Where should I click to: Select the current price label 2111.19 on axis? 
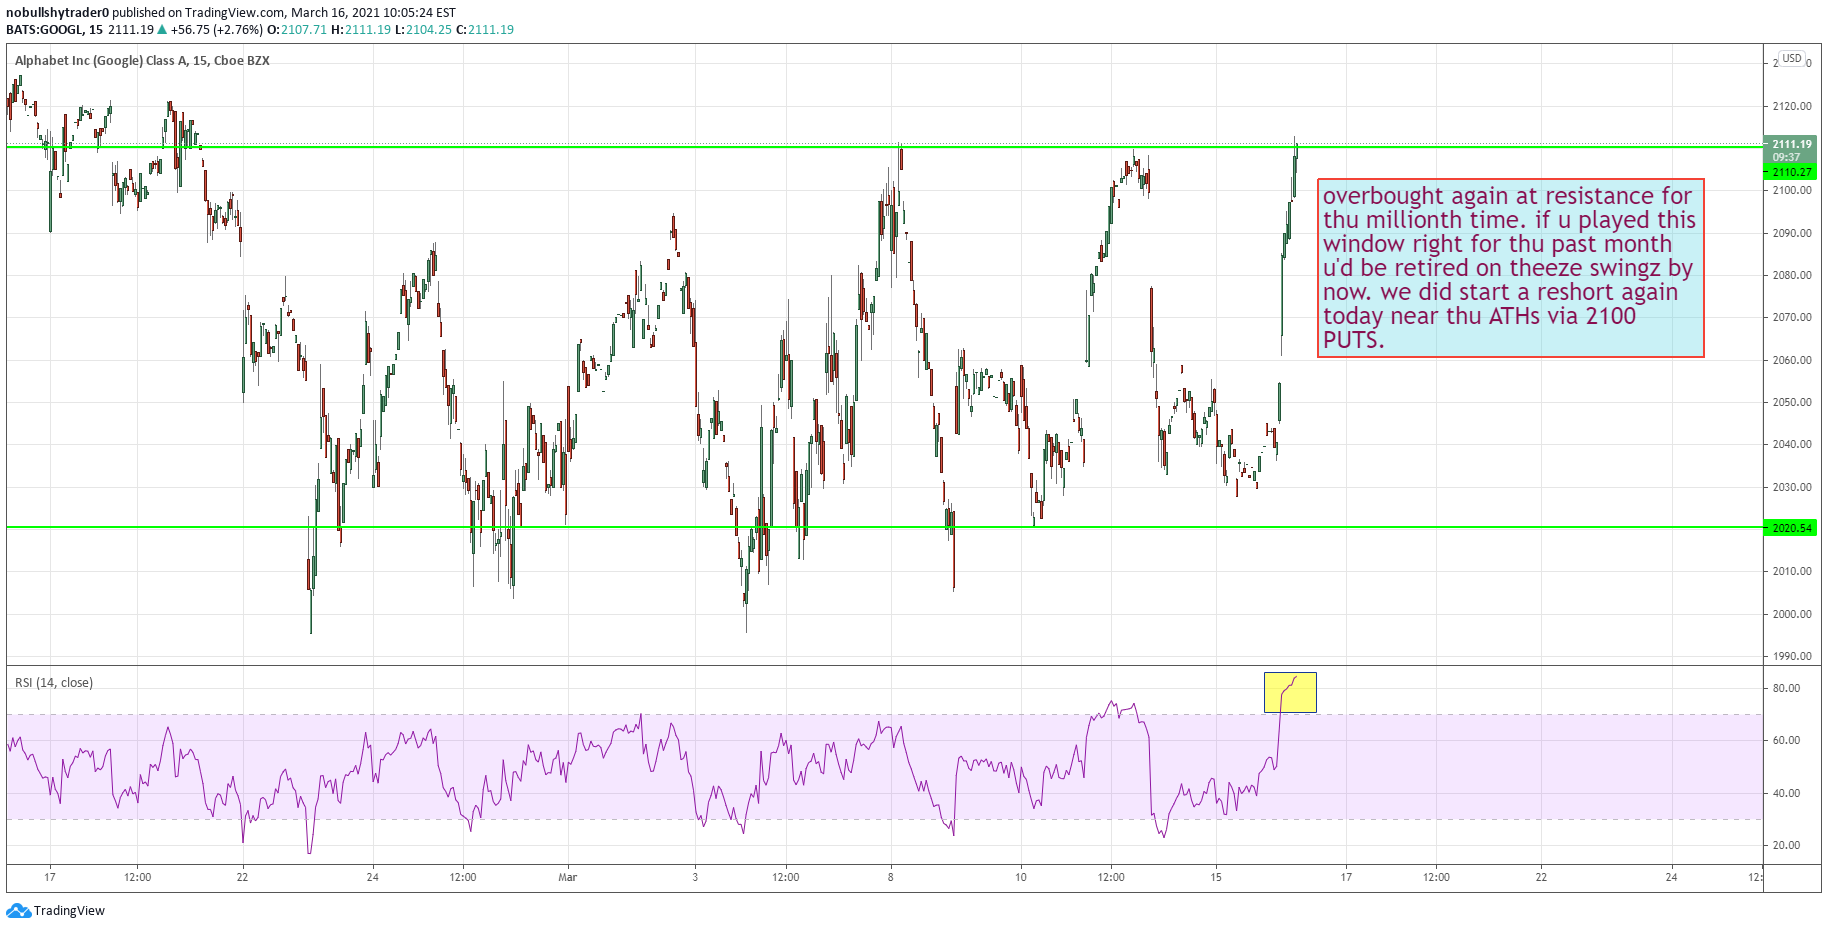coord(1791,144)
